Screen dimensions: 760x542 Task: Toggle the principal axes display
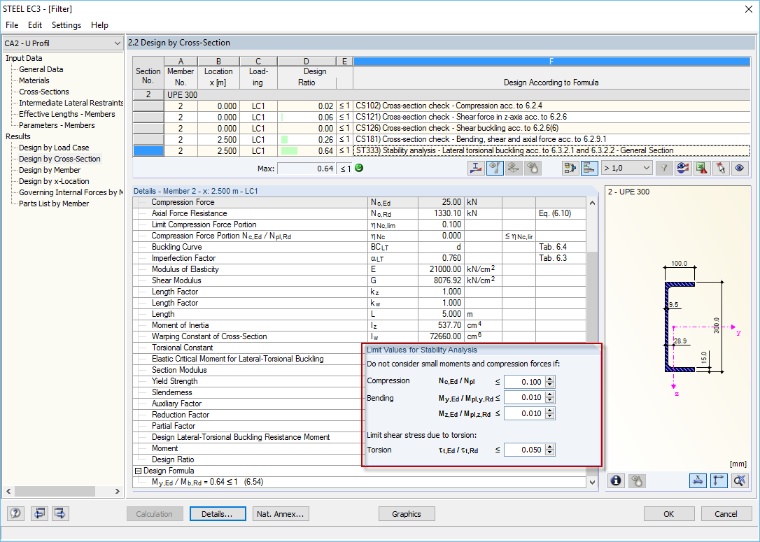[719, 480]
